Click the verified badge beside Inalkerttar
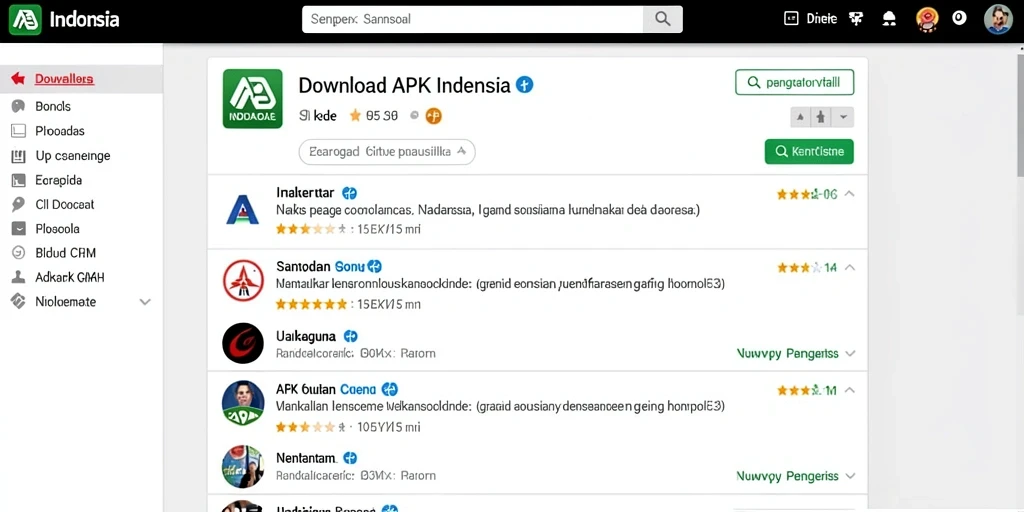The height and width of the screenshot is (512, 1024). [350, 193]
